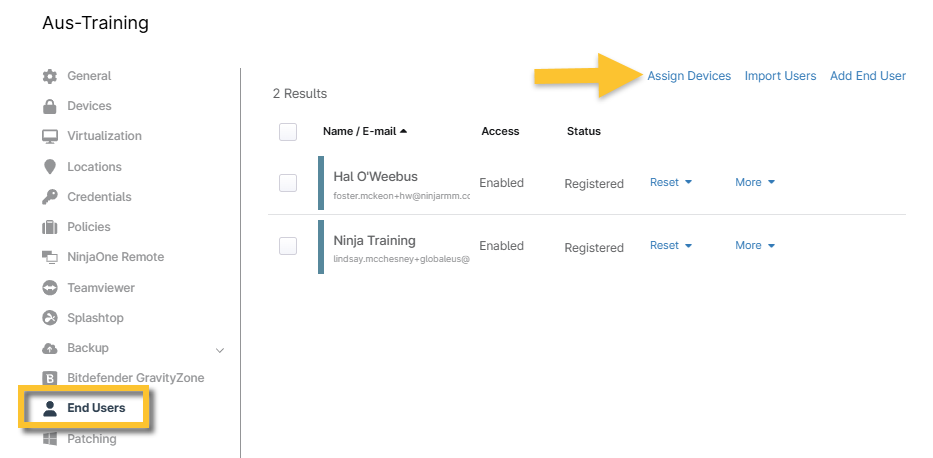Click the Policies clipboard icon
Image resolution: width=933 pixels, height=458 pixels.
[49, 227]
